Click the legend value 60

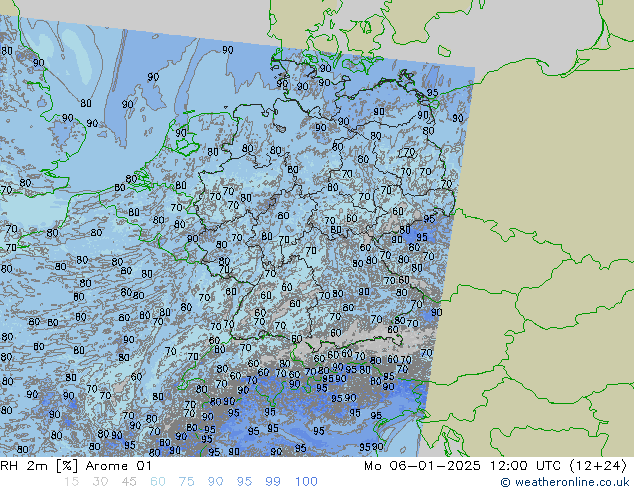click(x=158, y=482)
